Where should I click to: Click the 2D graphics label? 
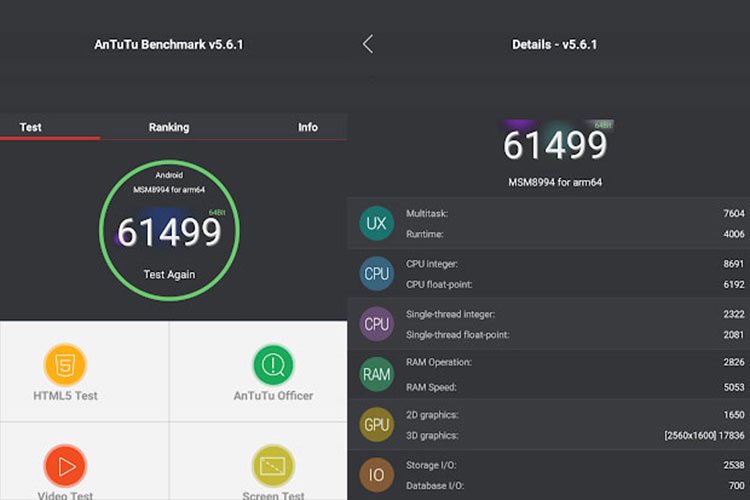tap(431, 415)
